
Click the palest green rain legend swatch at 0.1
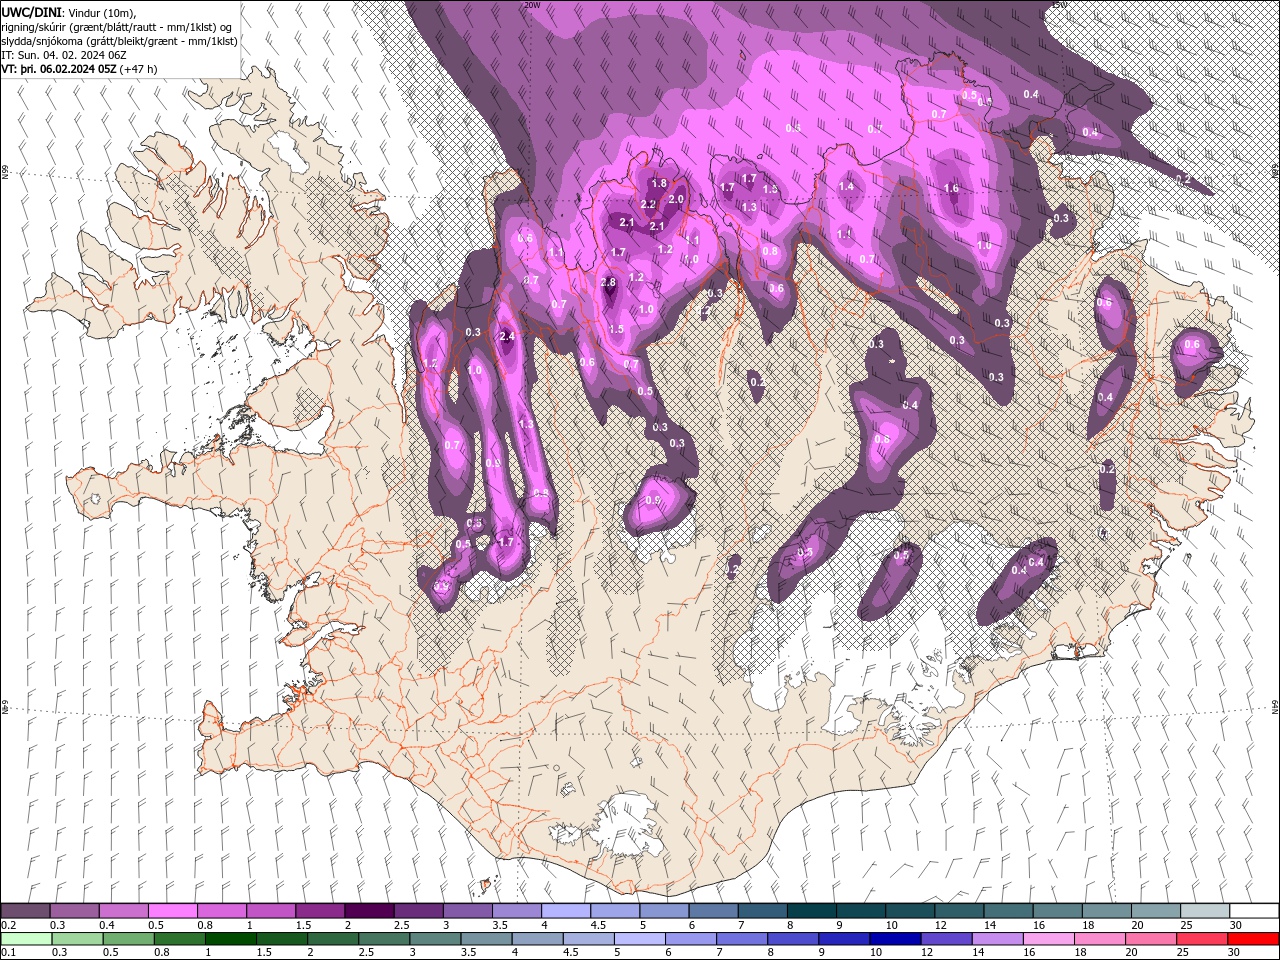(x=25, y=938)
